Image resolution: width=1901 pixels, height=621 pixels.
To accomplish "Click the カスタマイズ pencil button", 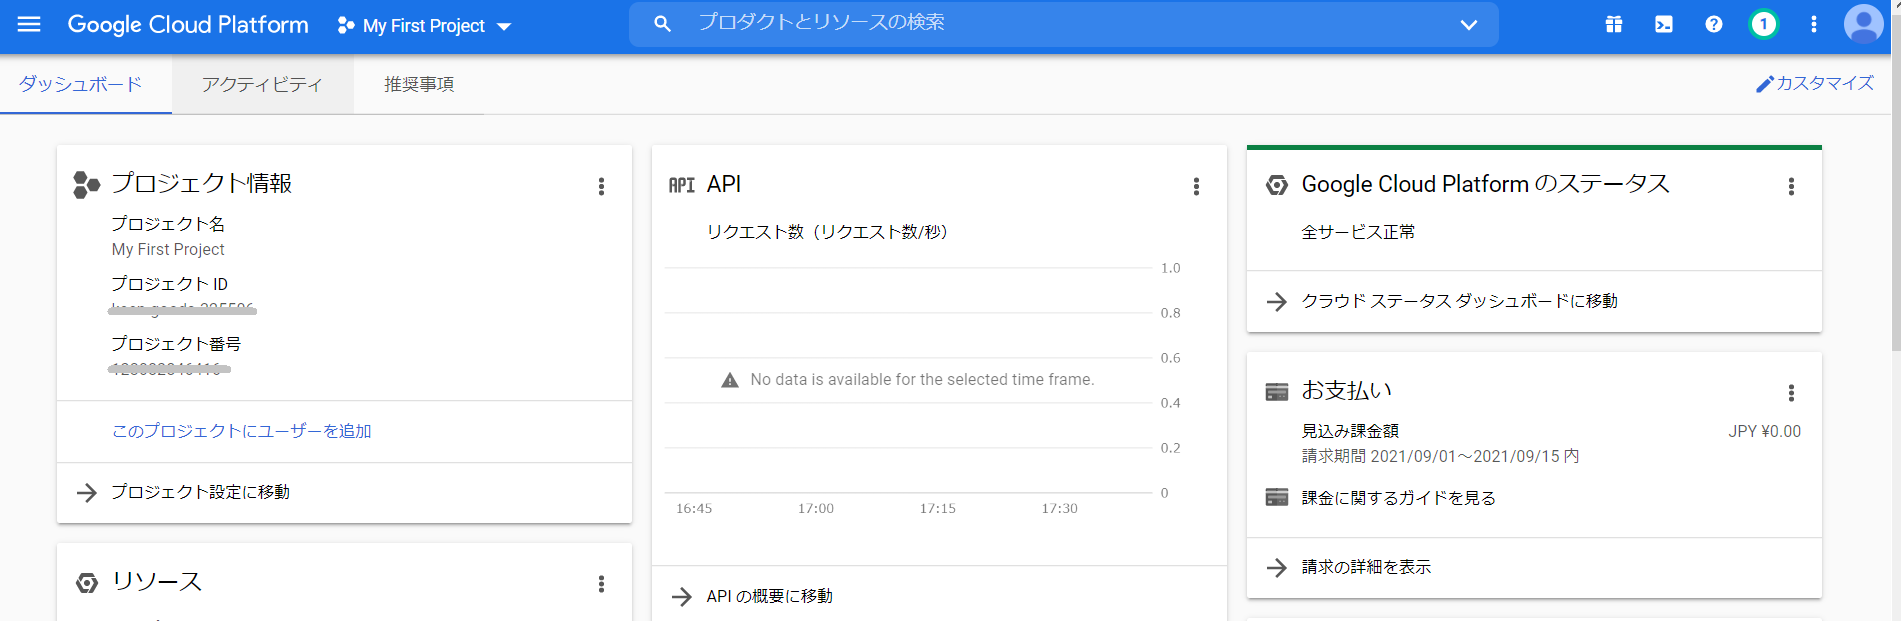I will 1815,83.
